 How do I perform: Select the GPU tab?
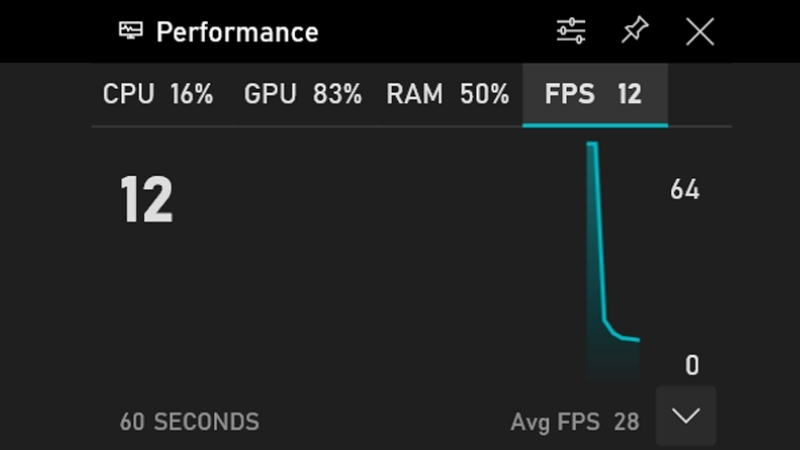(x=302, y=95)
